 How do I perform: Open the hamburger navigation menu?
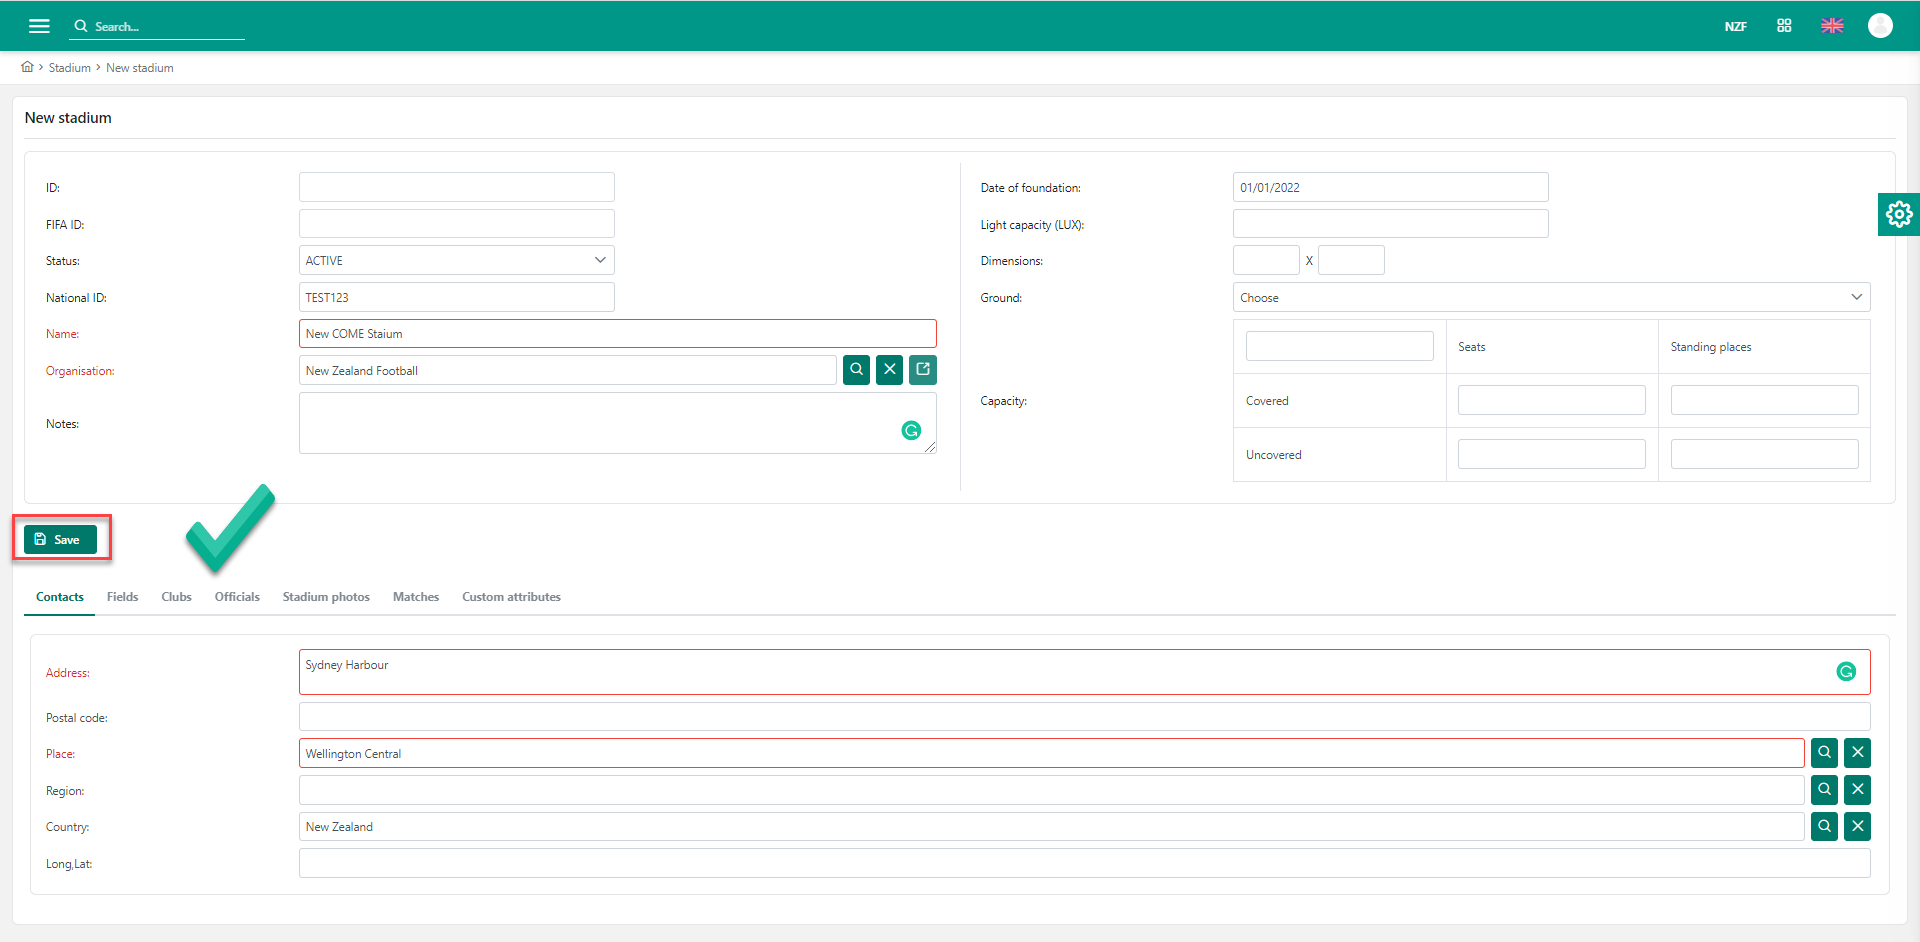pyautogui.click(x=39, y=26)
